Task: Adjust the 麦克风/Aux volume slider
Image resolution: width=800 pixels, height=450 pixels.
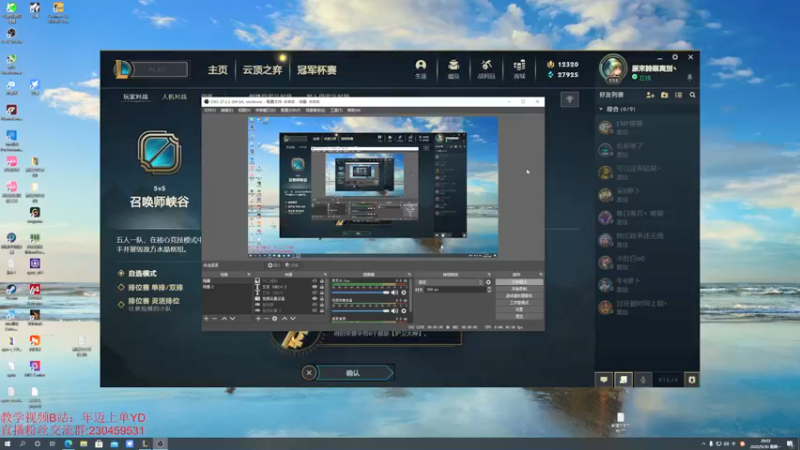Action: tap(360, 292)
